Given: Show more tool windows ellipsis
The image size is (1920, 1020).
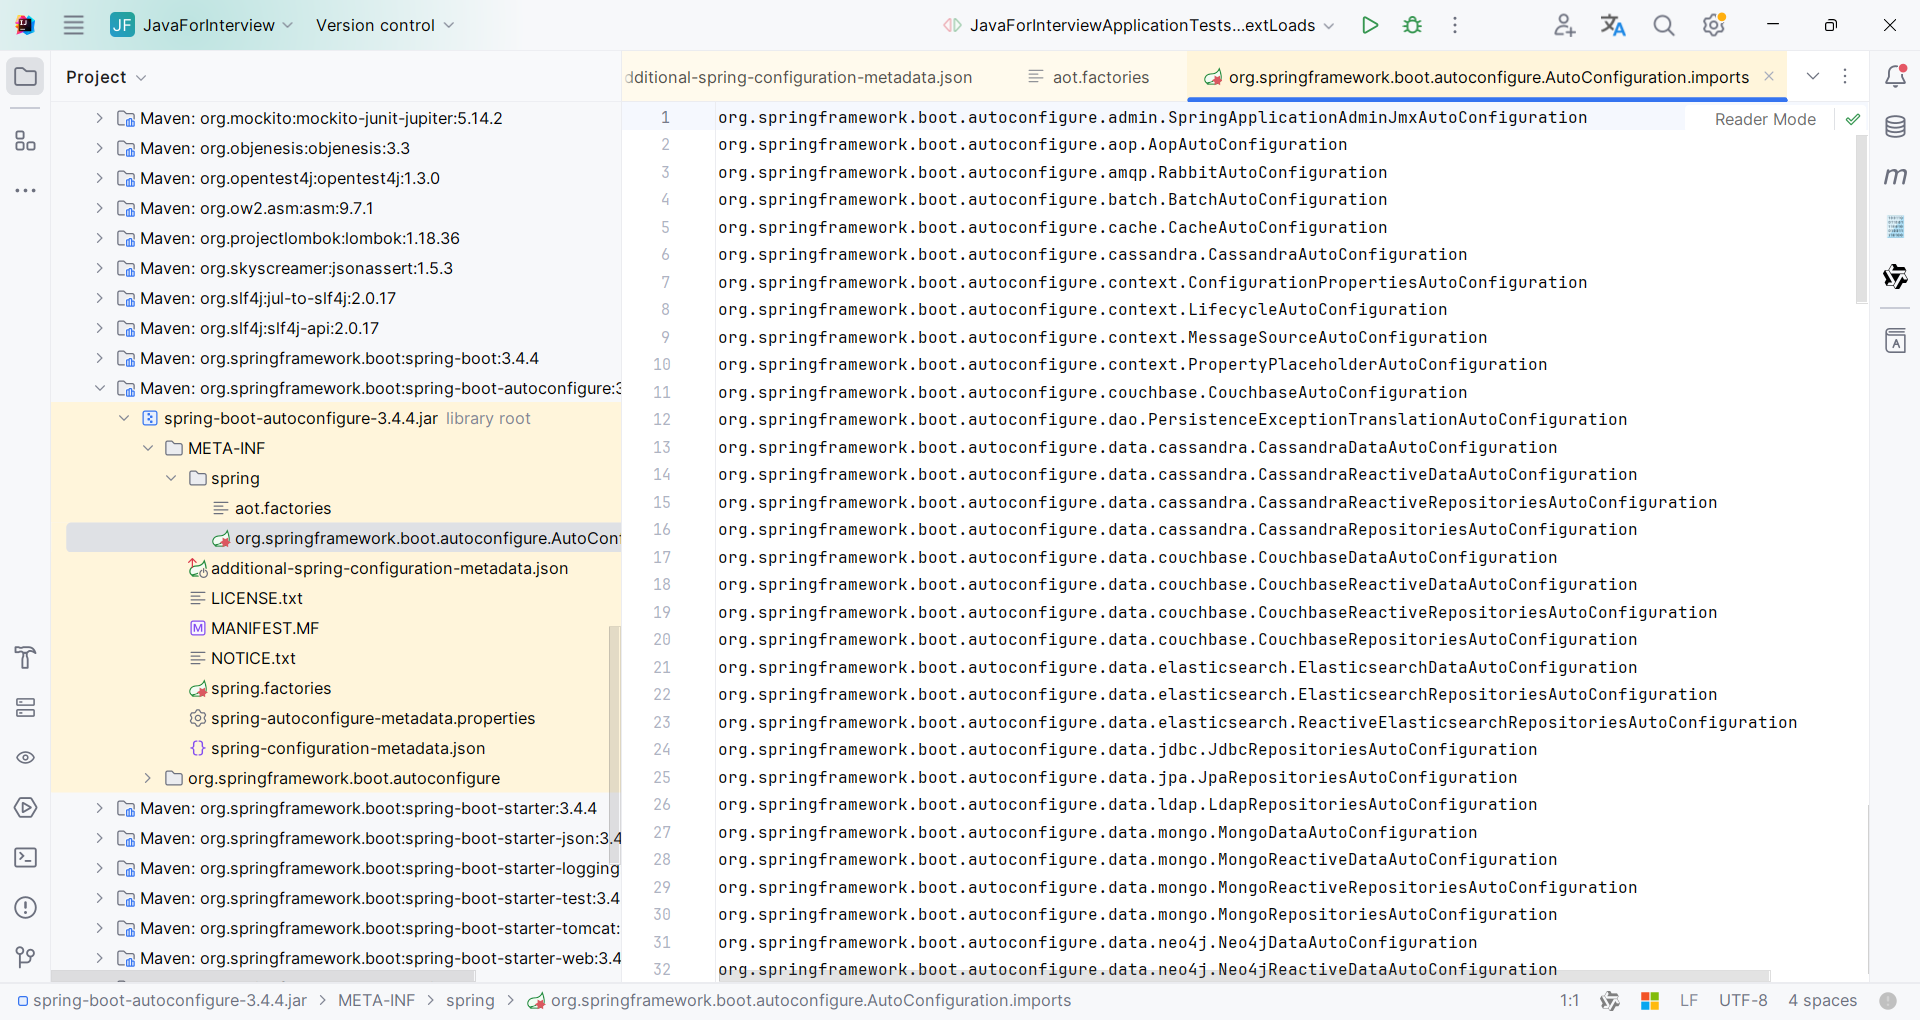Looking at the screenshot, I should click(x=26, y=190).
